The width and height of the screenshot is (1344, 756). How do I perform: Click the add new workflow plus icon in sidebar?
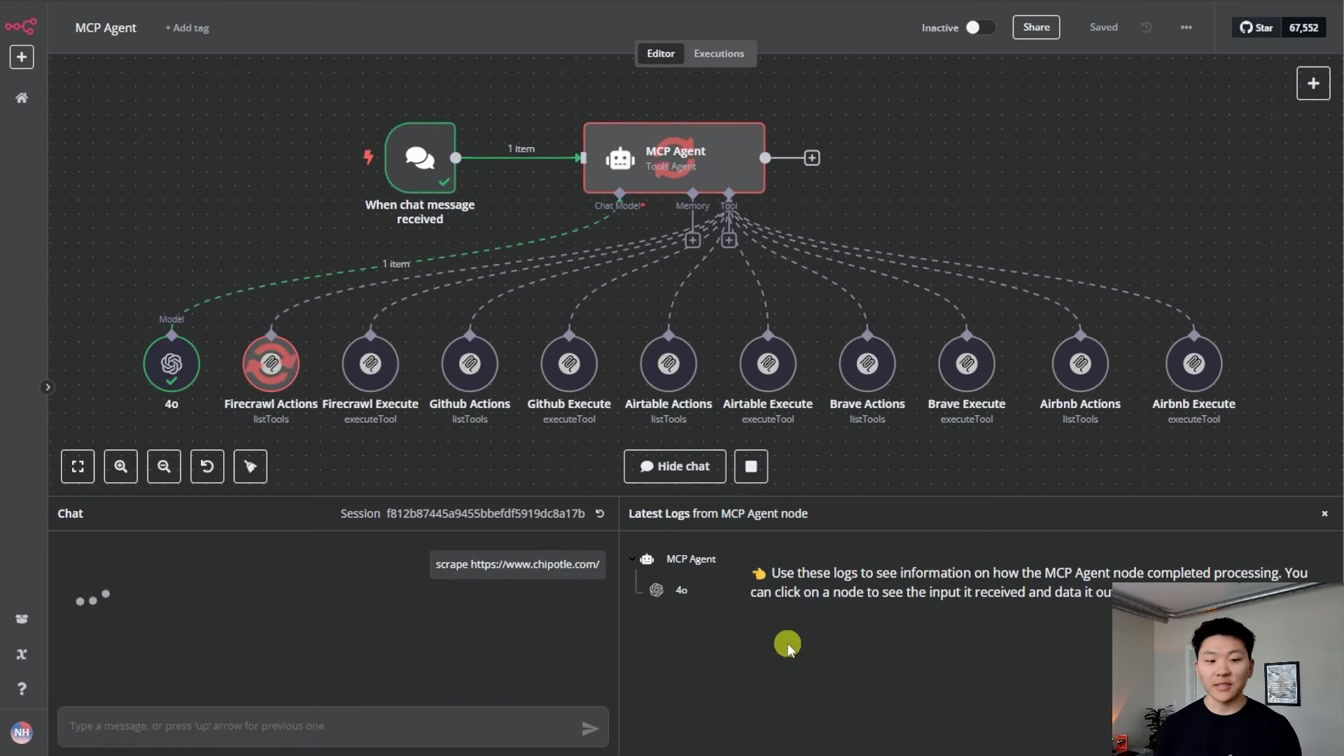point(21,57)
